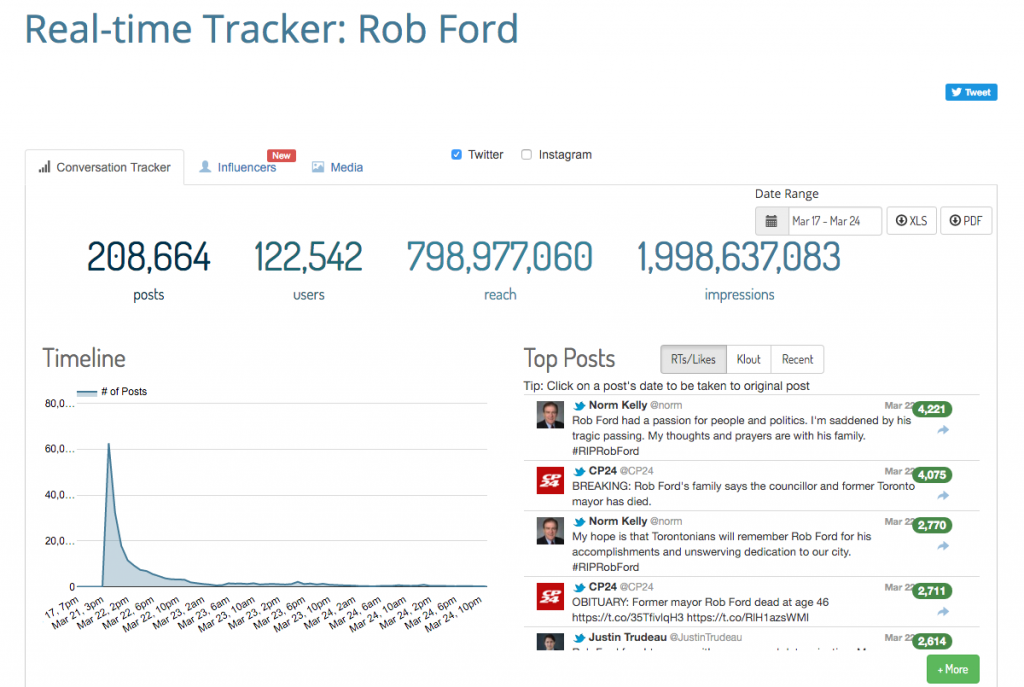Click the 2,711 retweets badge

pos(932,591)
